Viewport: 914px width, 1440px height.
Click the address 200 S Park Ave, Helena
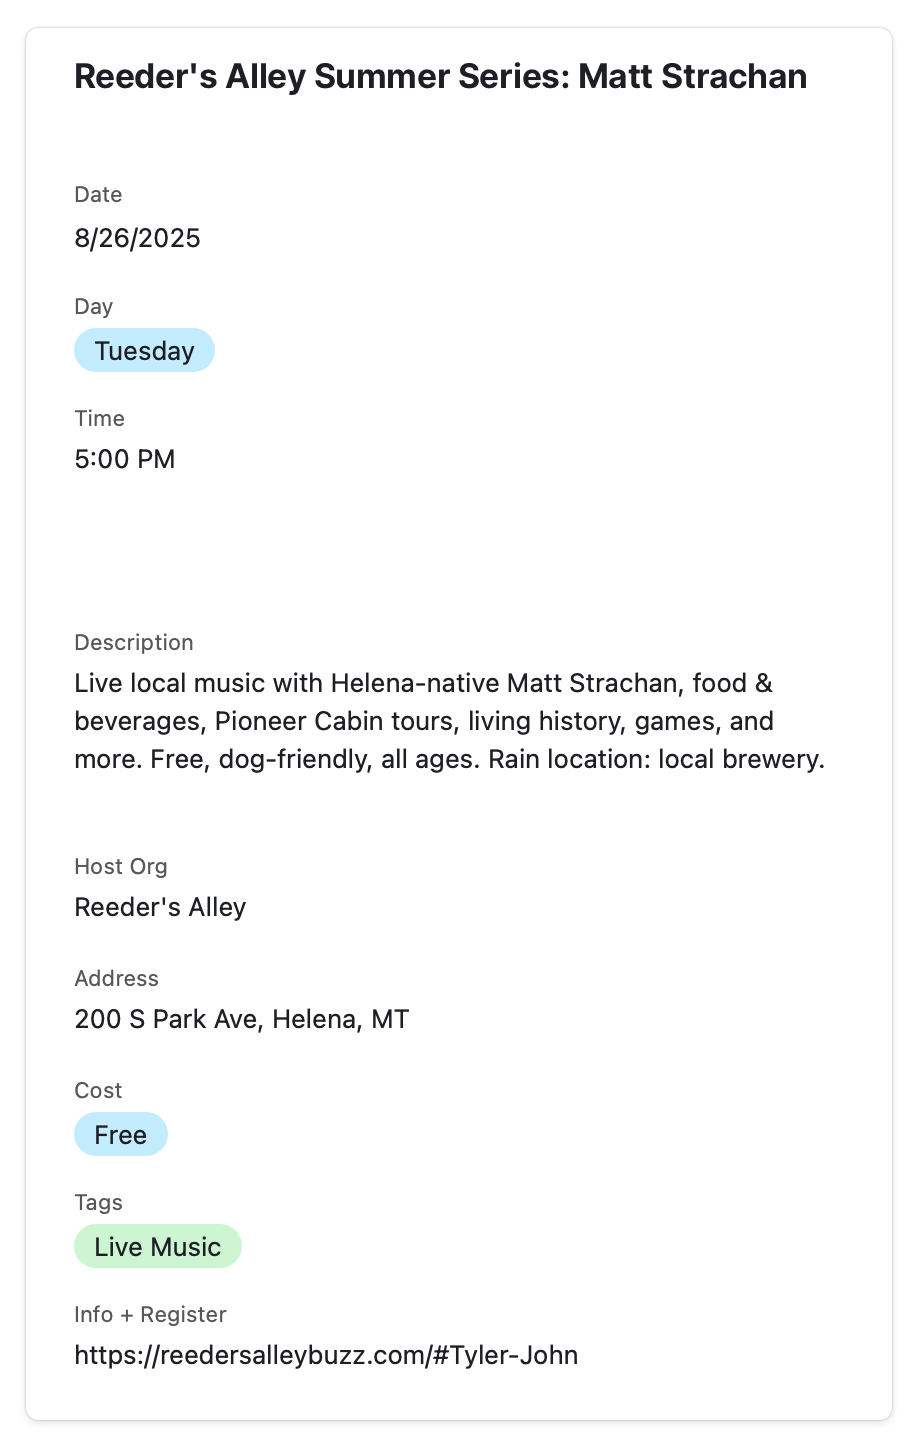241,1020
